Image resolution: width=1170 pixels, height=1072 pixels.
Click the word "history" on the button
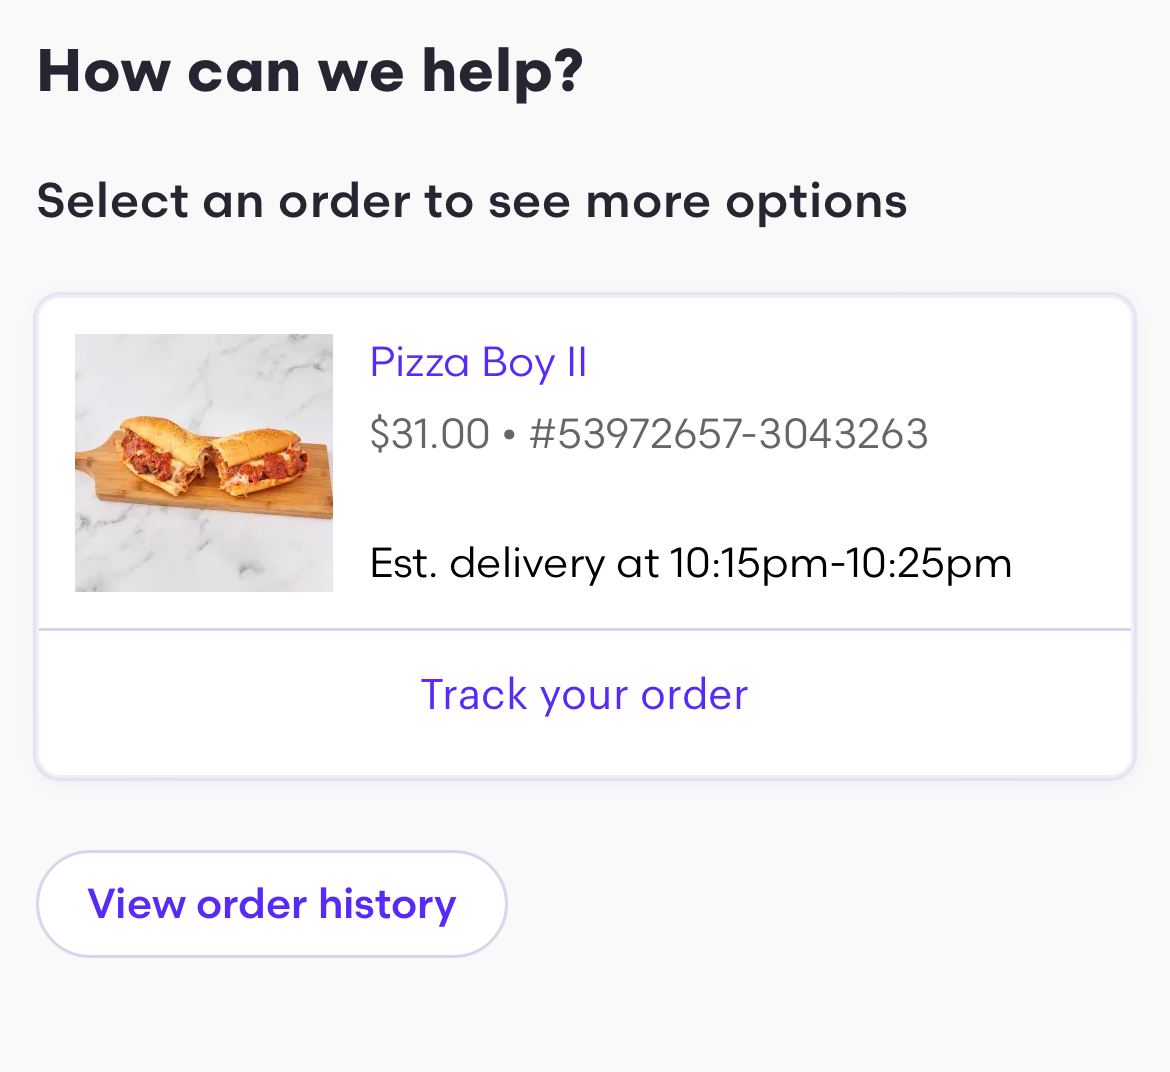tap(387, 904)
